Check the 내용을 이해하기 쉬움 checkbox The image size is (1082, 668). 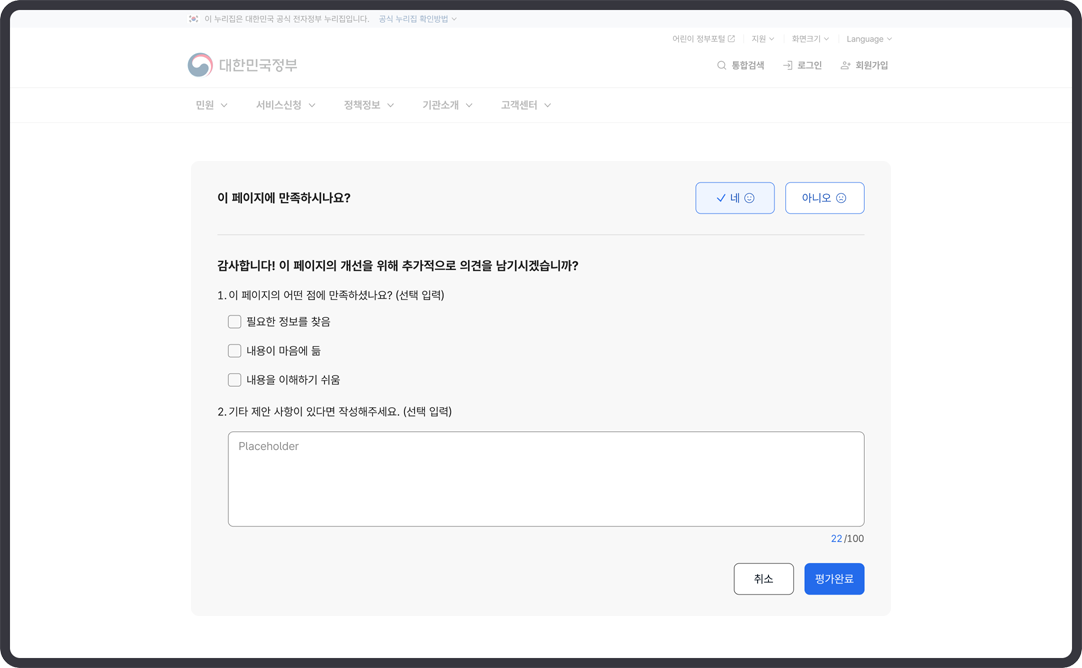click(234, 380)
